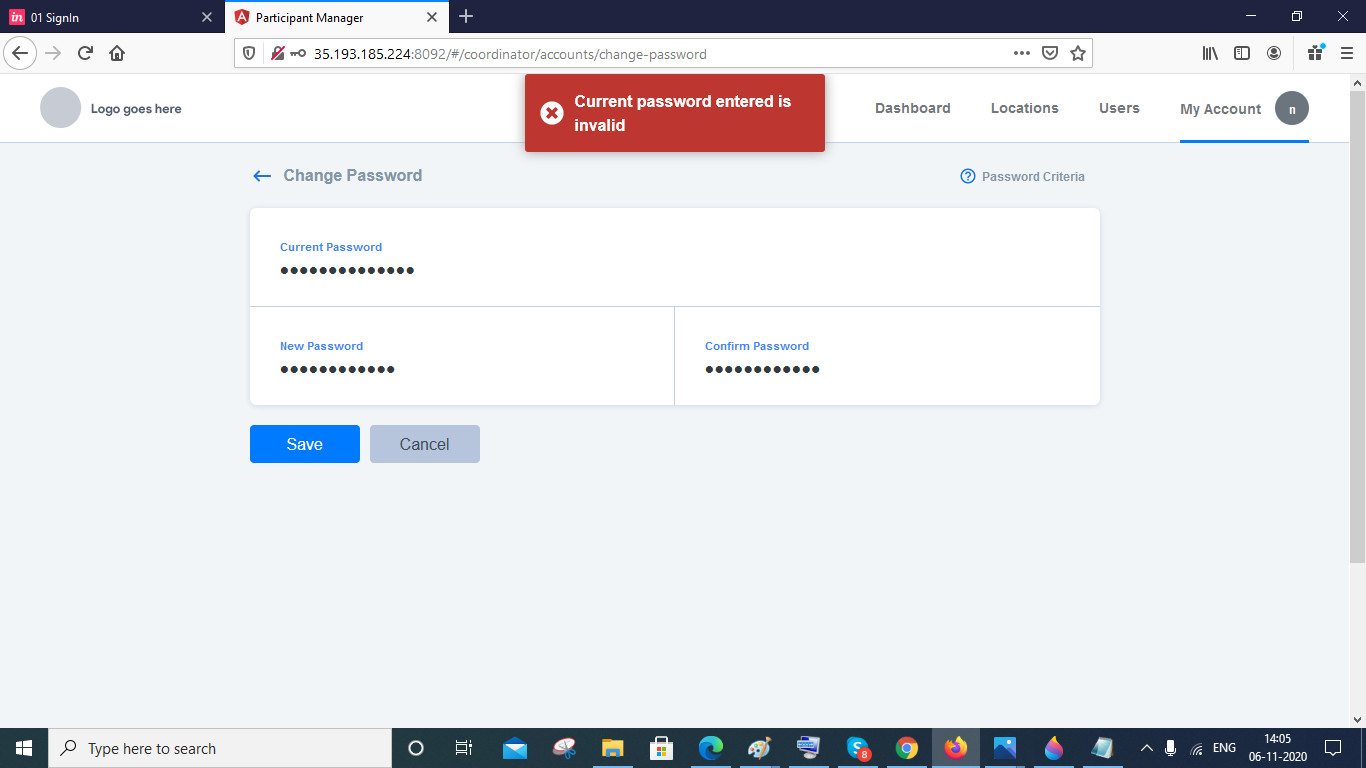Reload the page using the refresh icon

(84, 53)
